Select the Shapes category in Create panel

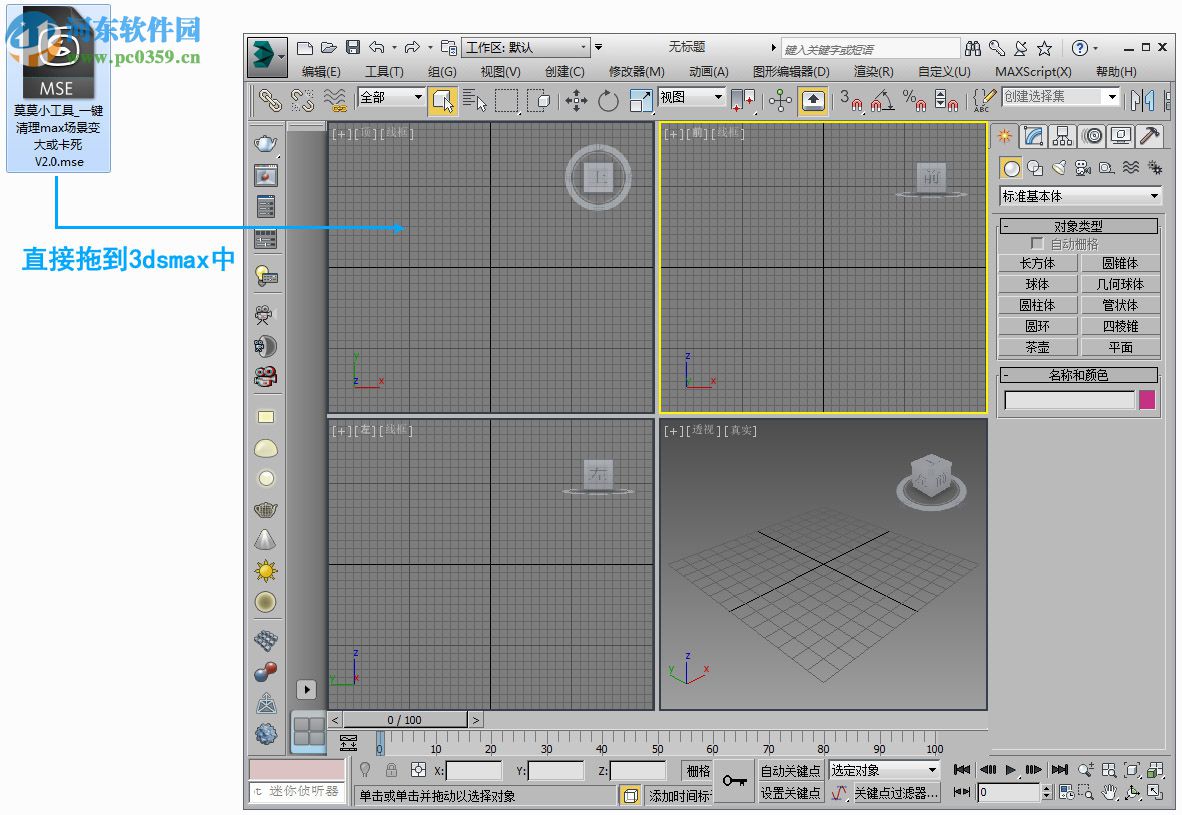(1036, 168)
